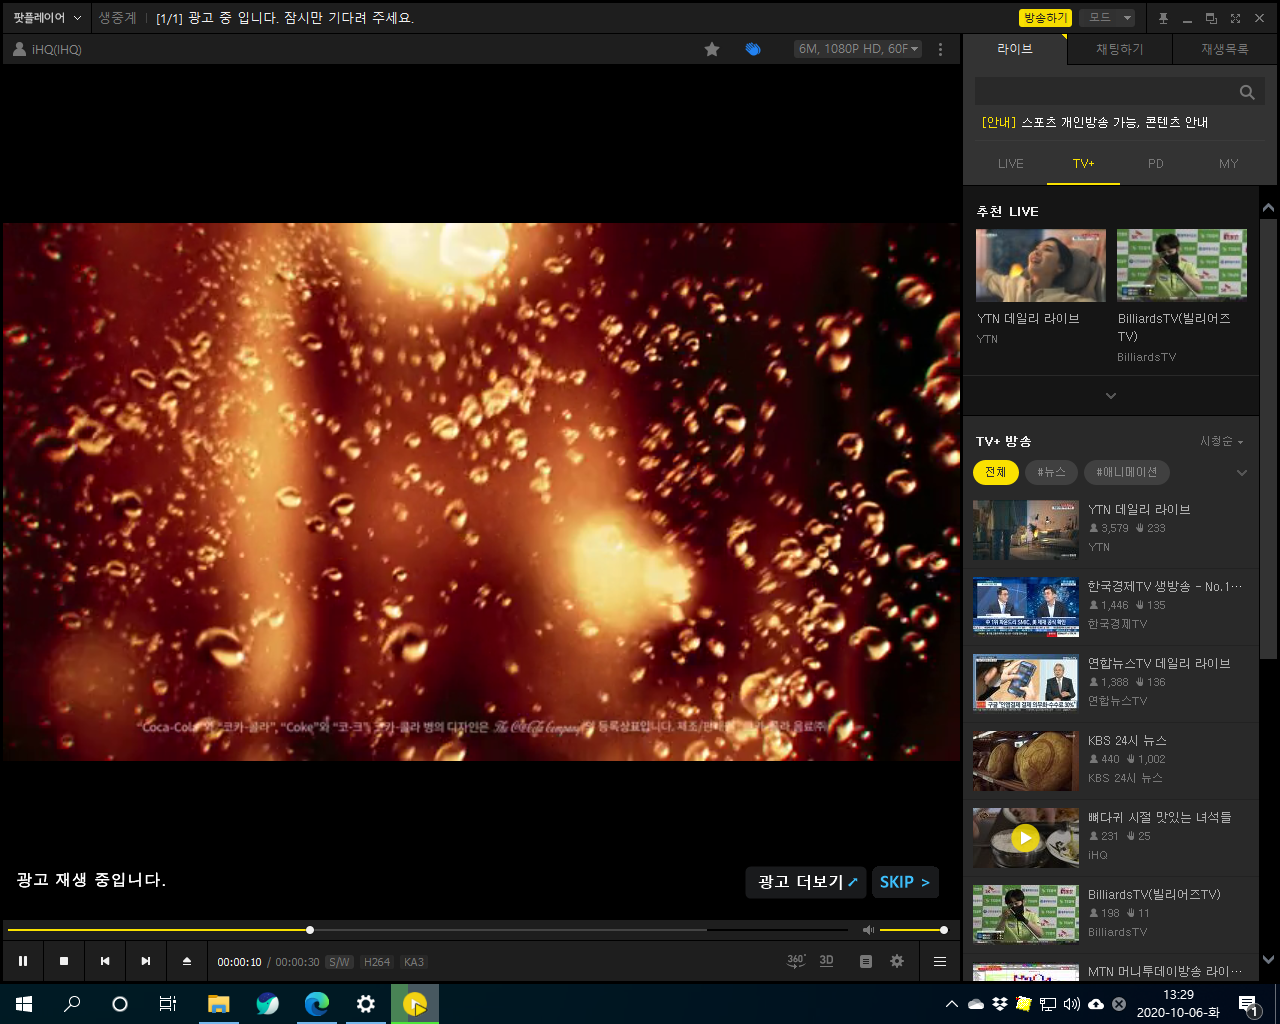Switch to the 라이브 tab
This screenshot has width=1280, height=1024.
1015,49
